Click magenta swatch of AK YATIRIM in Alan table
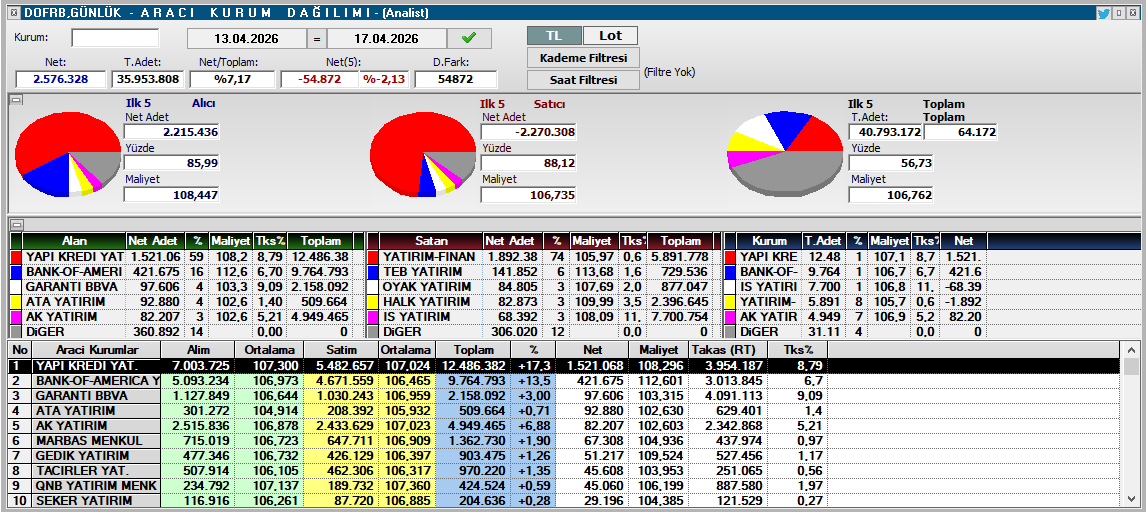Viewport: 1146px width, 512px height. pos(16,317)
